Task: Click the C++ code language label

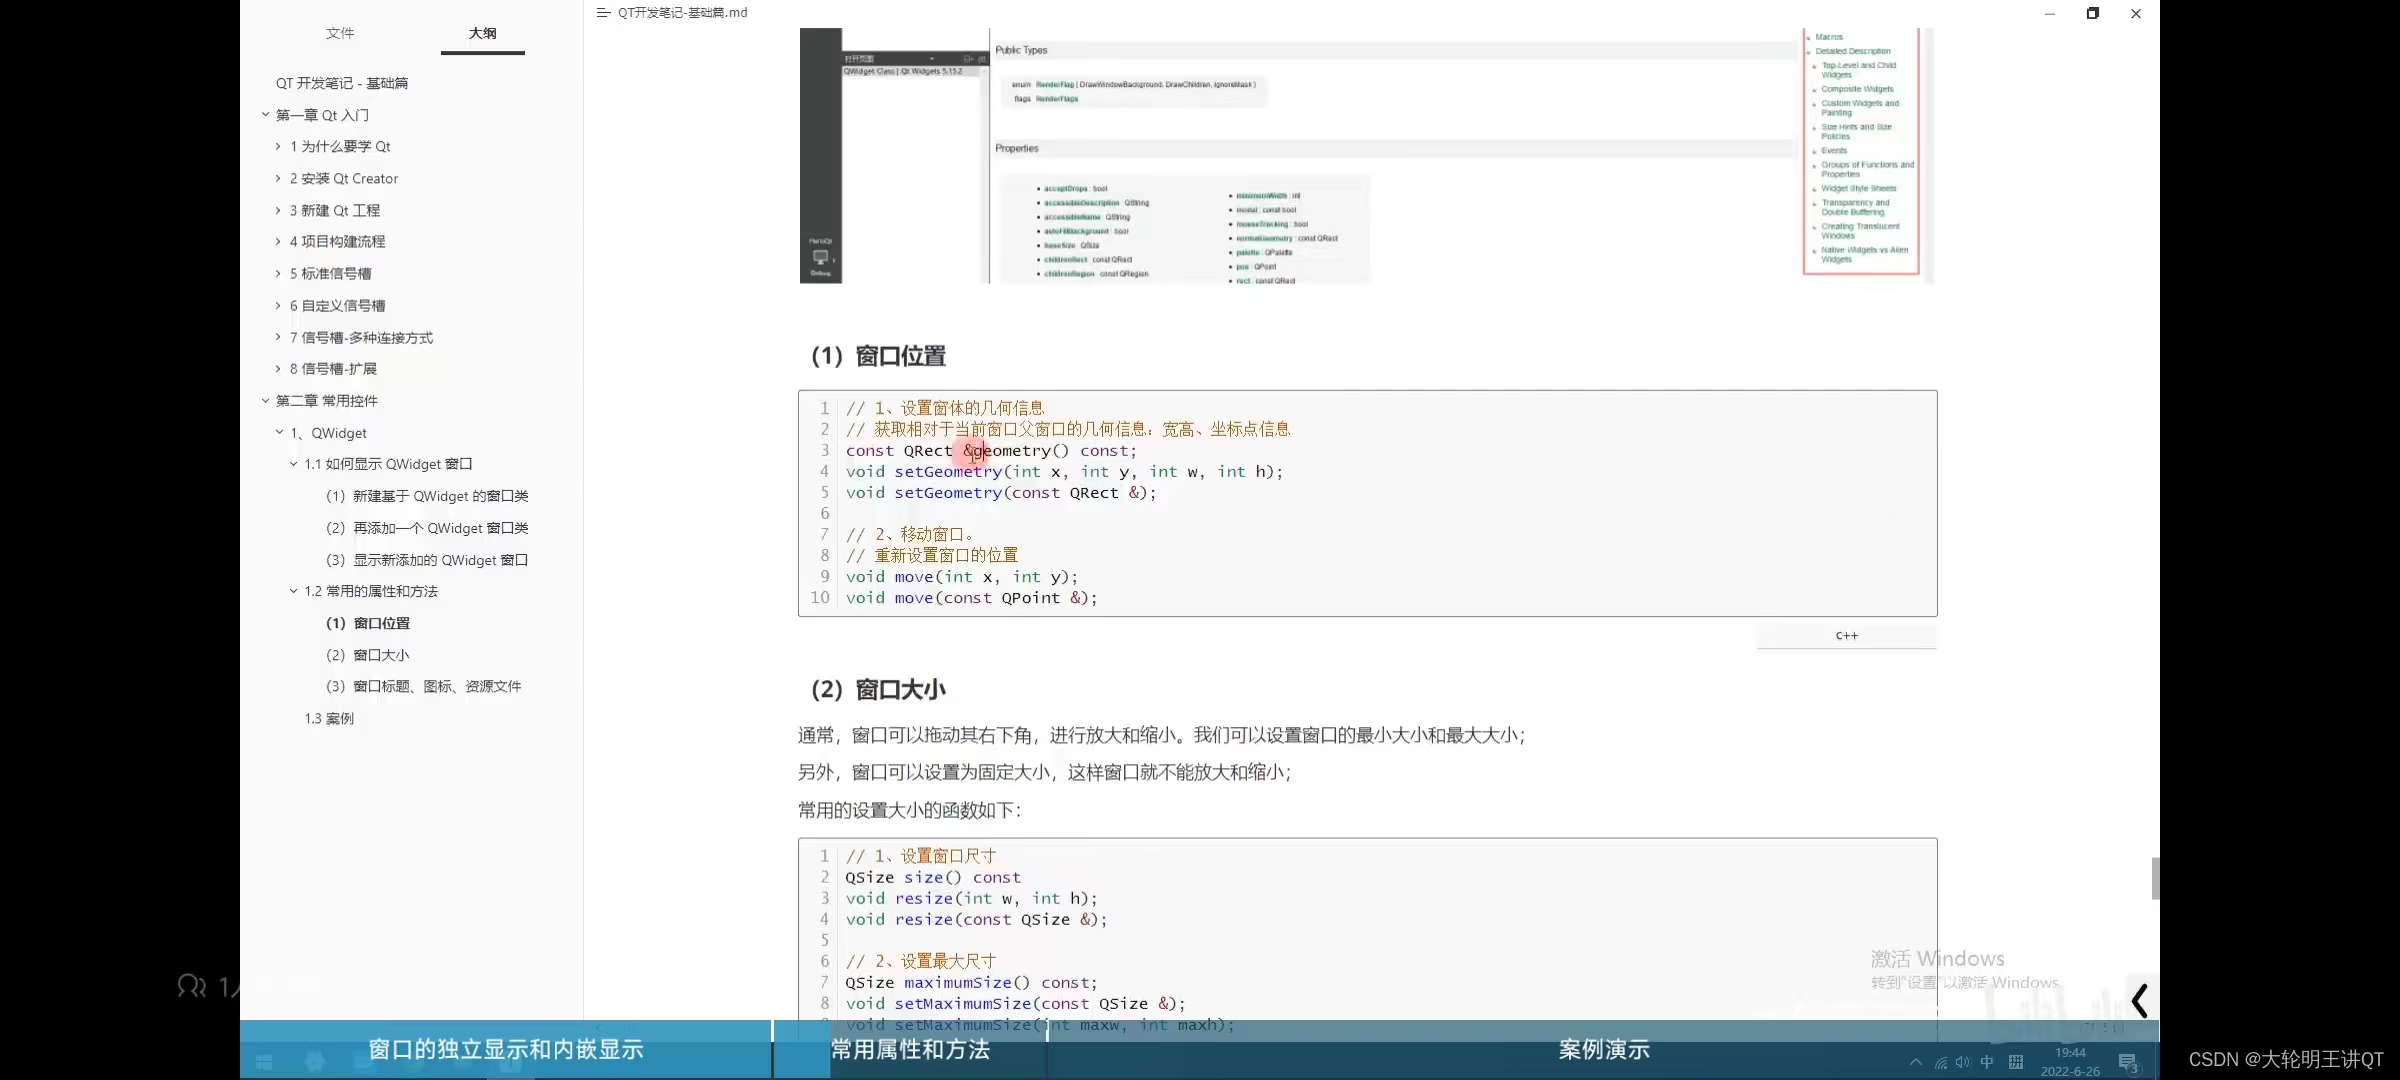Action: tap(1846, 636)
